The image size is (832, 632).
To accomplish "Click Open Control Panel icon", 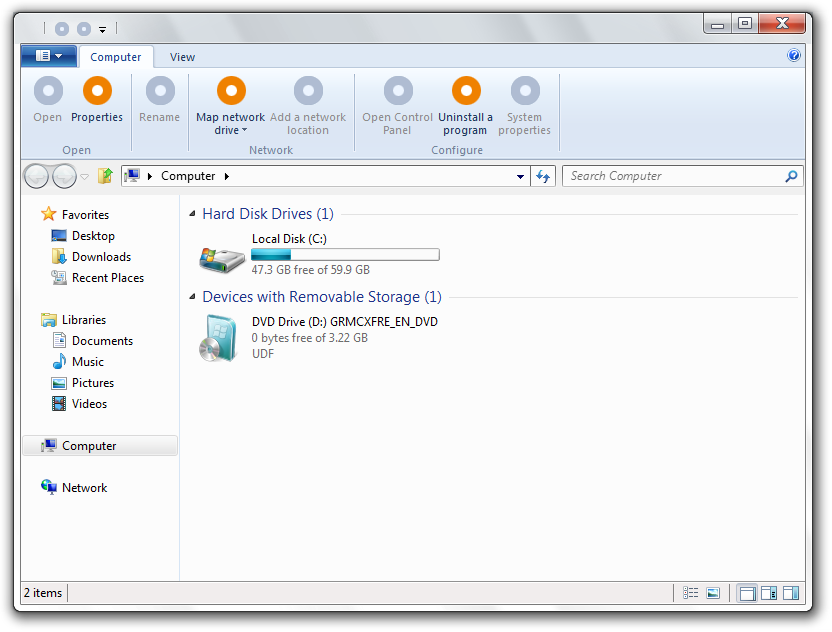I will [398, 91].
